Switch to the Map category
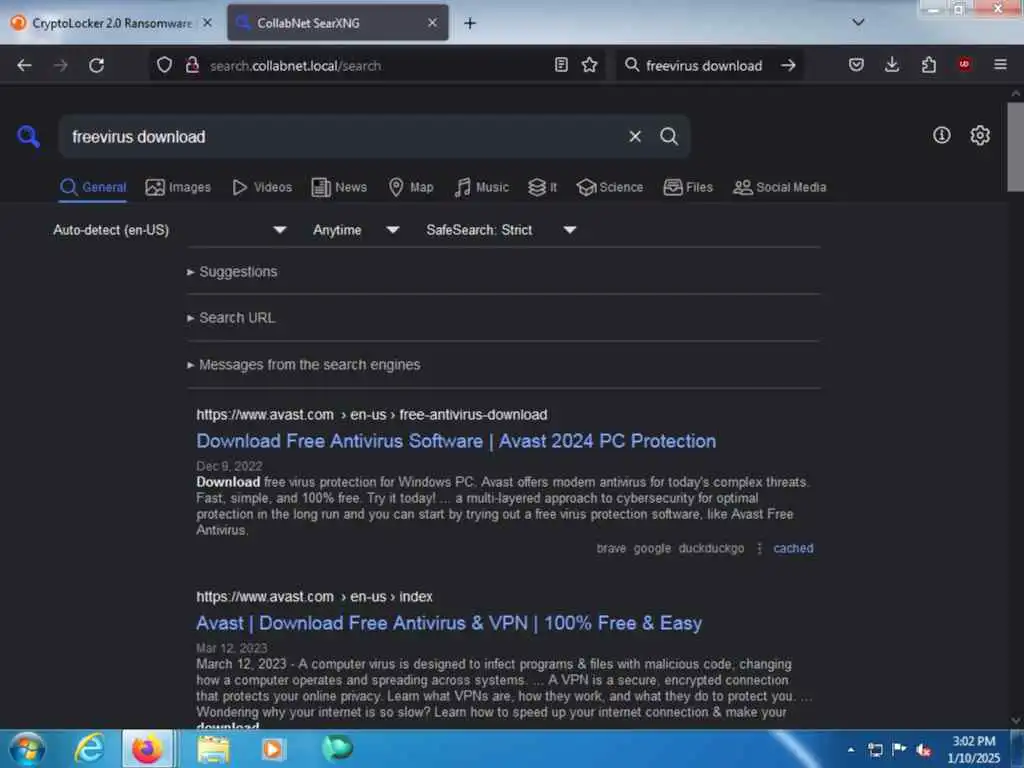The width and height of the screenshot is (1024, 768). [411, 187]
